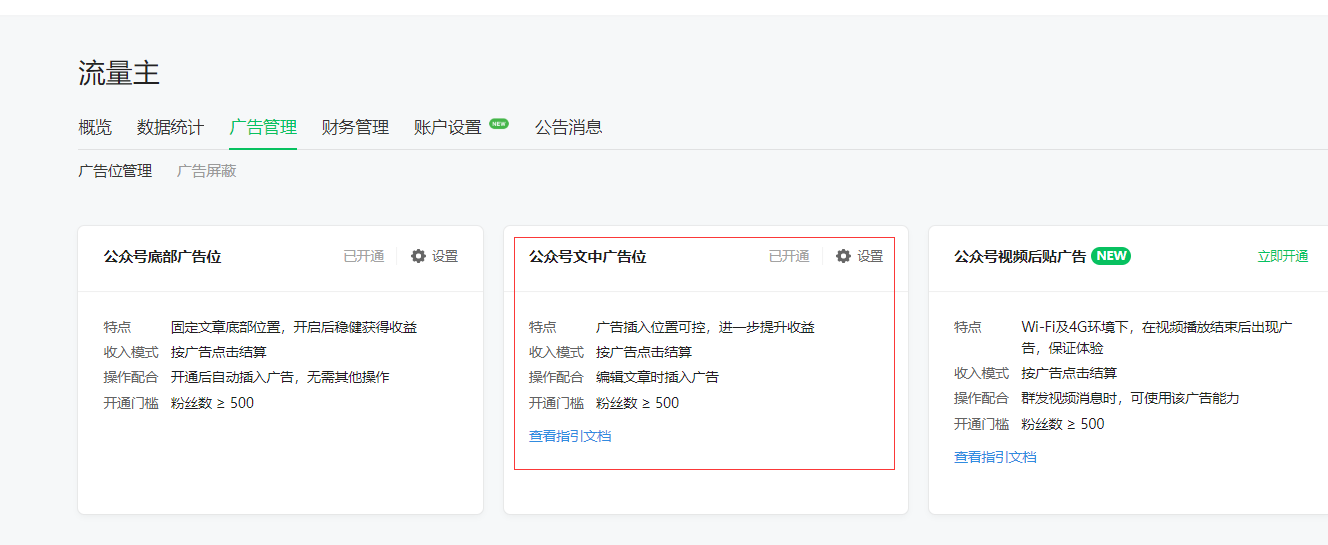
Task: Click text 固定文章底部位置，开启后稳健获得收益
Action: (x=294, y=327)
